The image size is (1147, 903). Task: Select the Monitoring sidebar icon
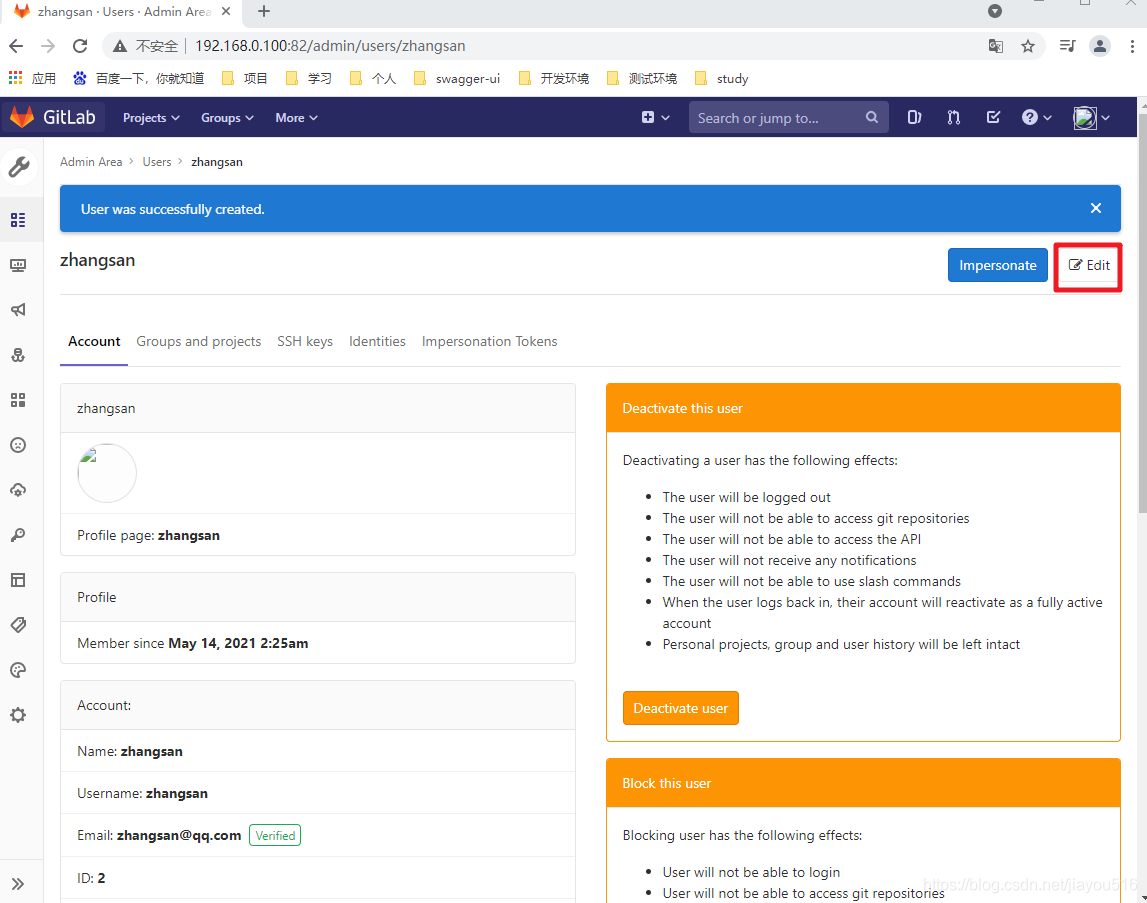point(21,265)
